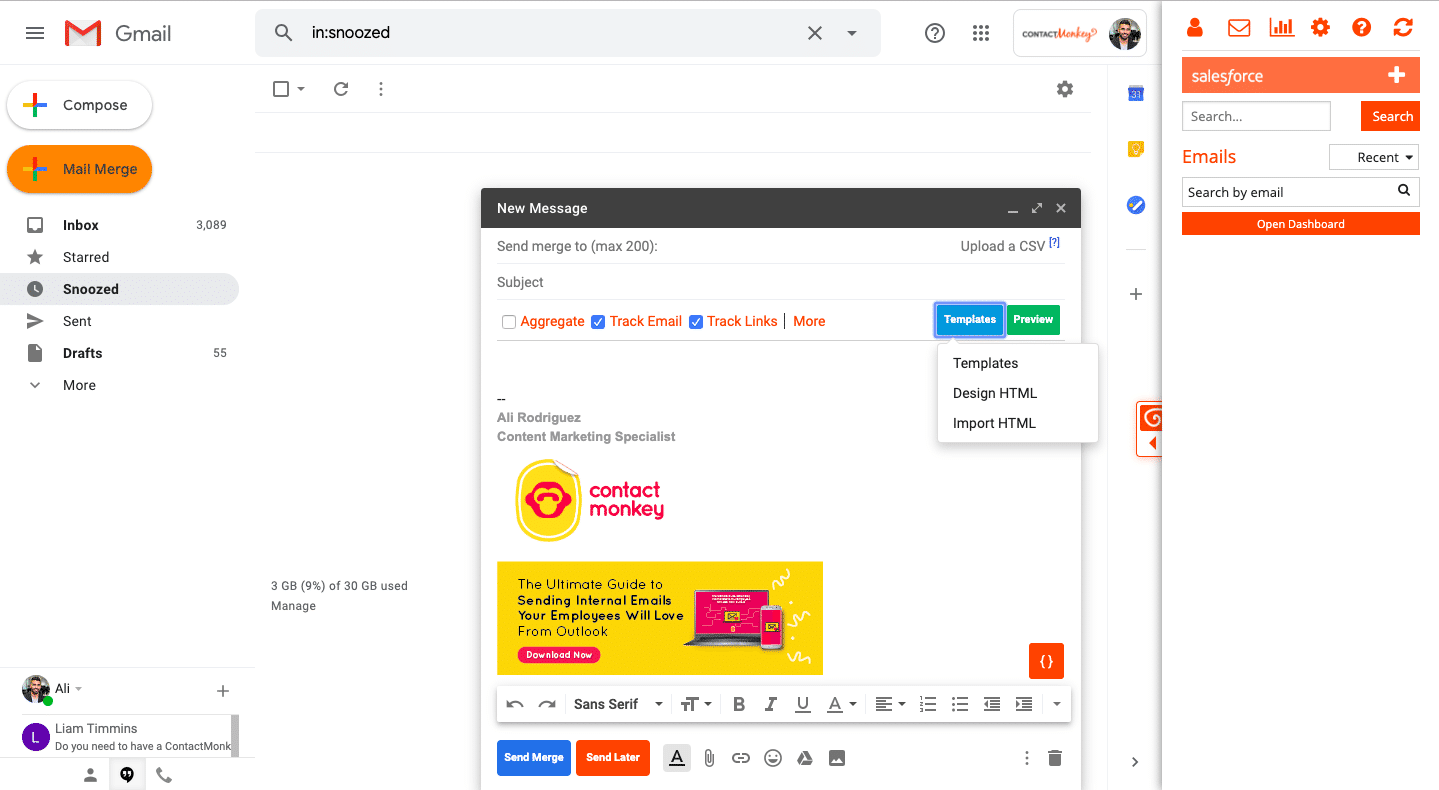Uncheck the Track Links option
Screen dimensions: 1439x790
tap(696, 321)
